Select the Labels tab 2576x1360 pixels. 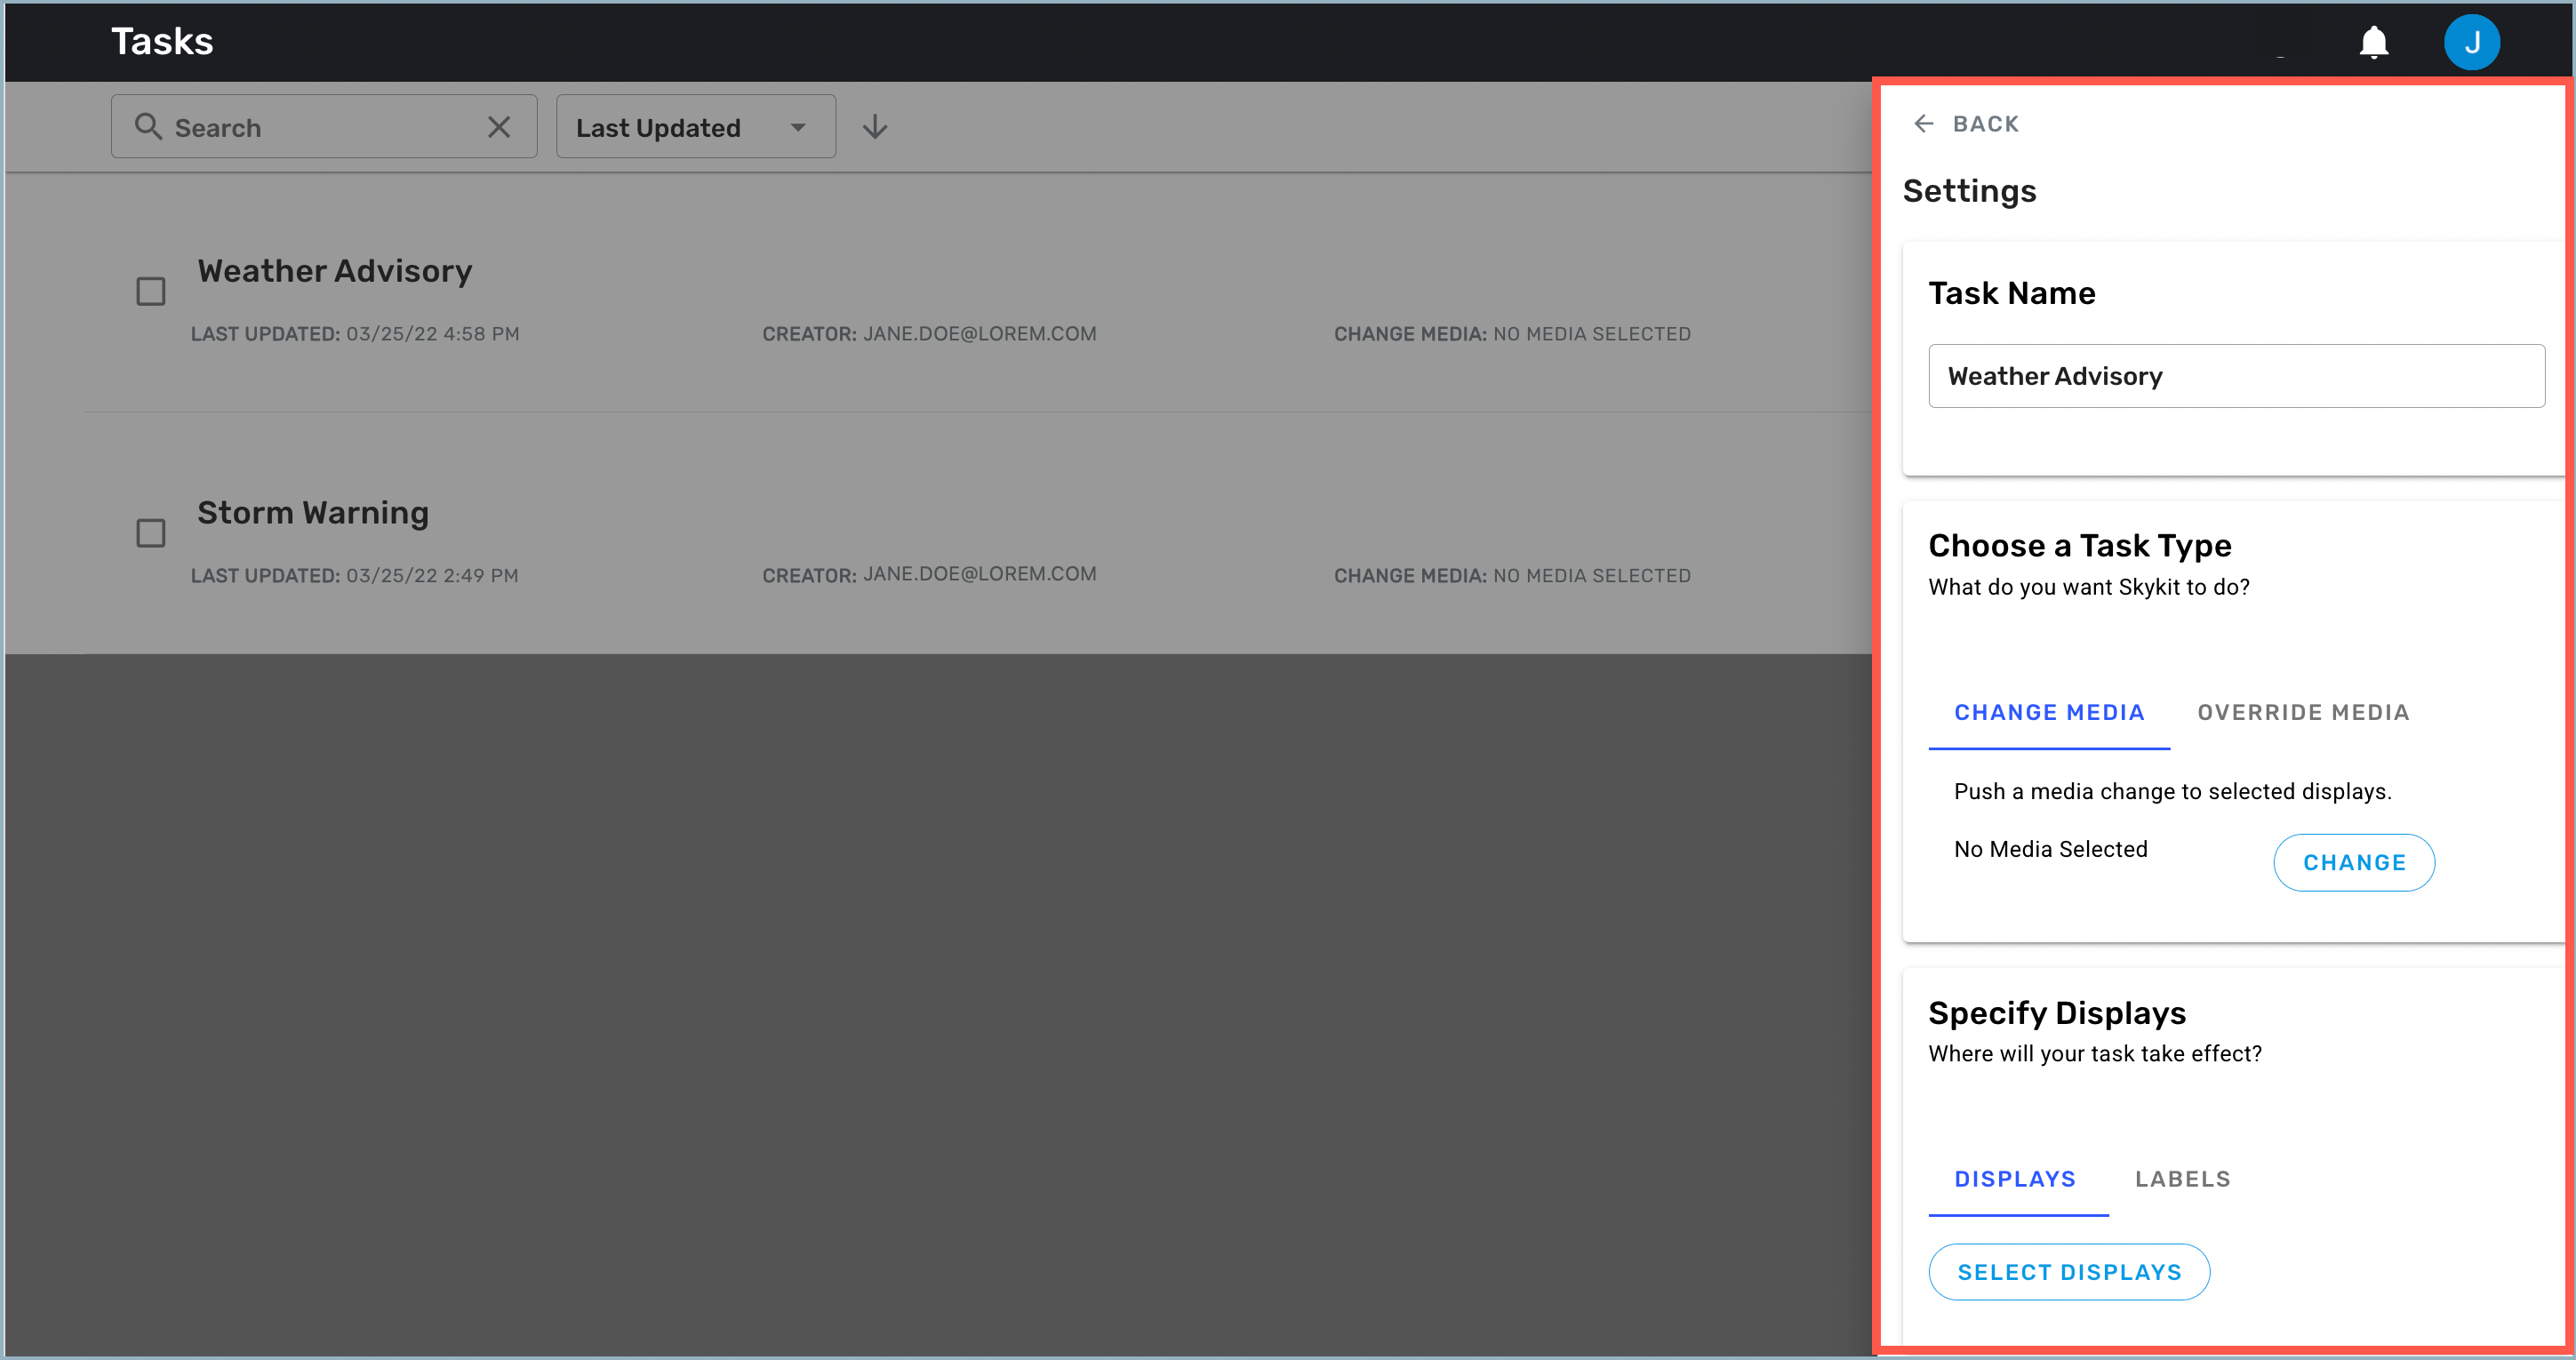coord(2183,1179)
